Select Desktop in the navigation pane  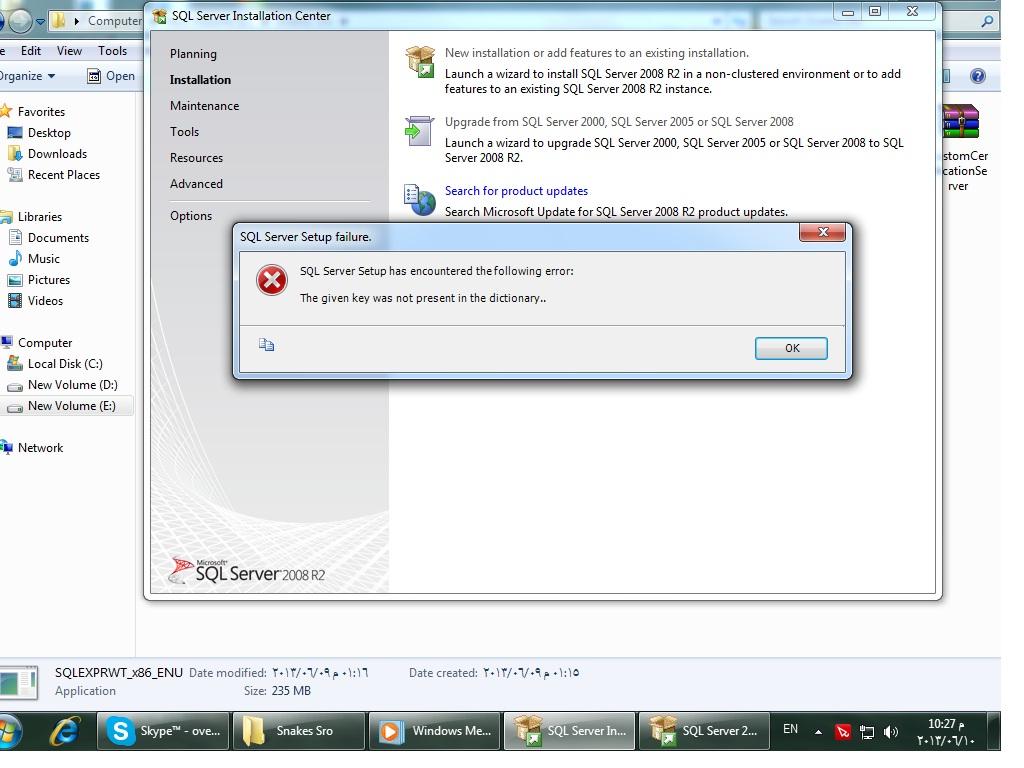coord(49,133)
